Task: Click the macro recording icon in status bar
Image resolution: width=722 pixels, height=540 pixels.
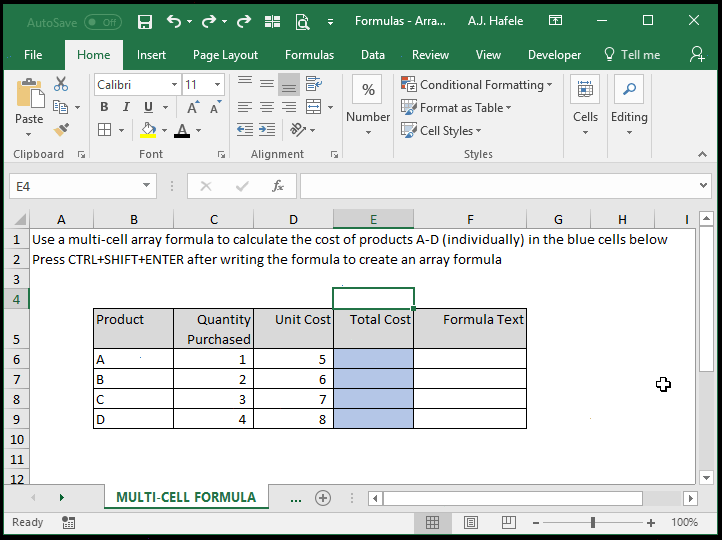Action: pos(68,522)
